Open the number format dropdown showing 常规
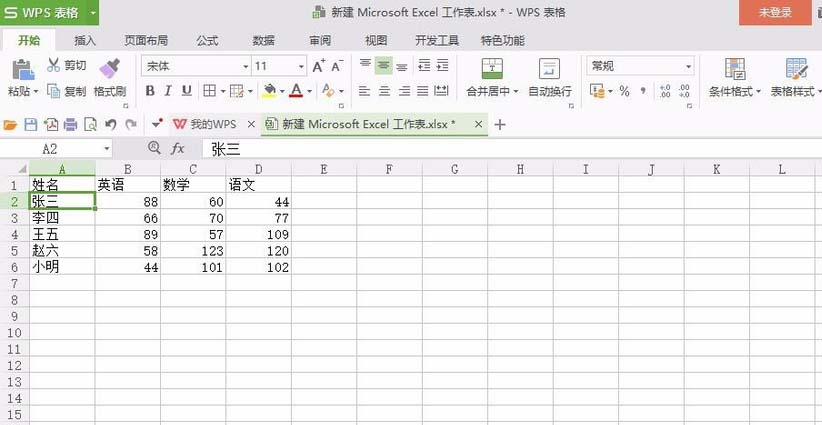The width and height of the screenshot is (822, 425). click(x=640, y=66)
